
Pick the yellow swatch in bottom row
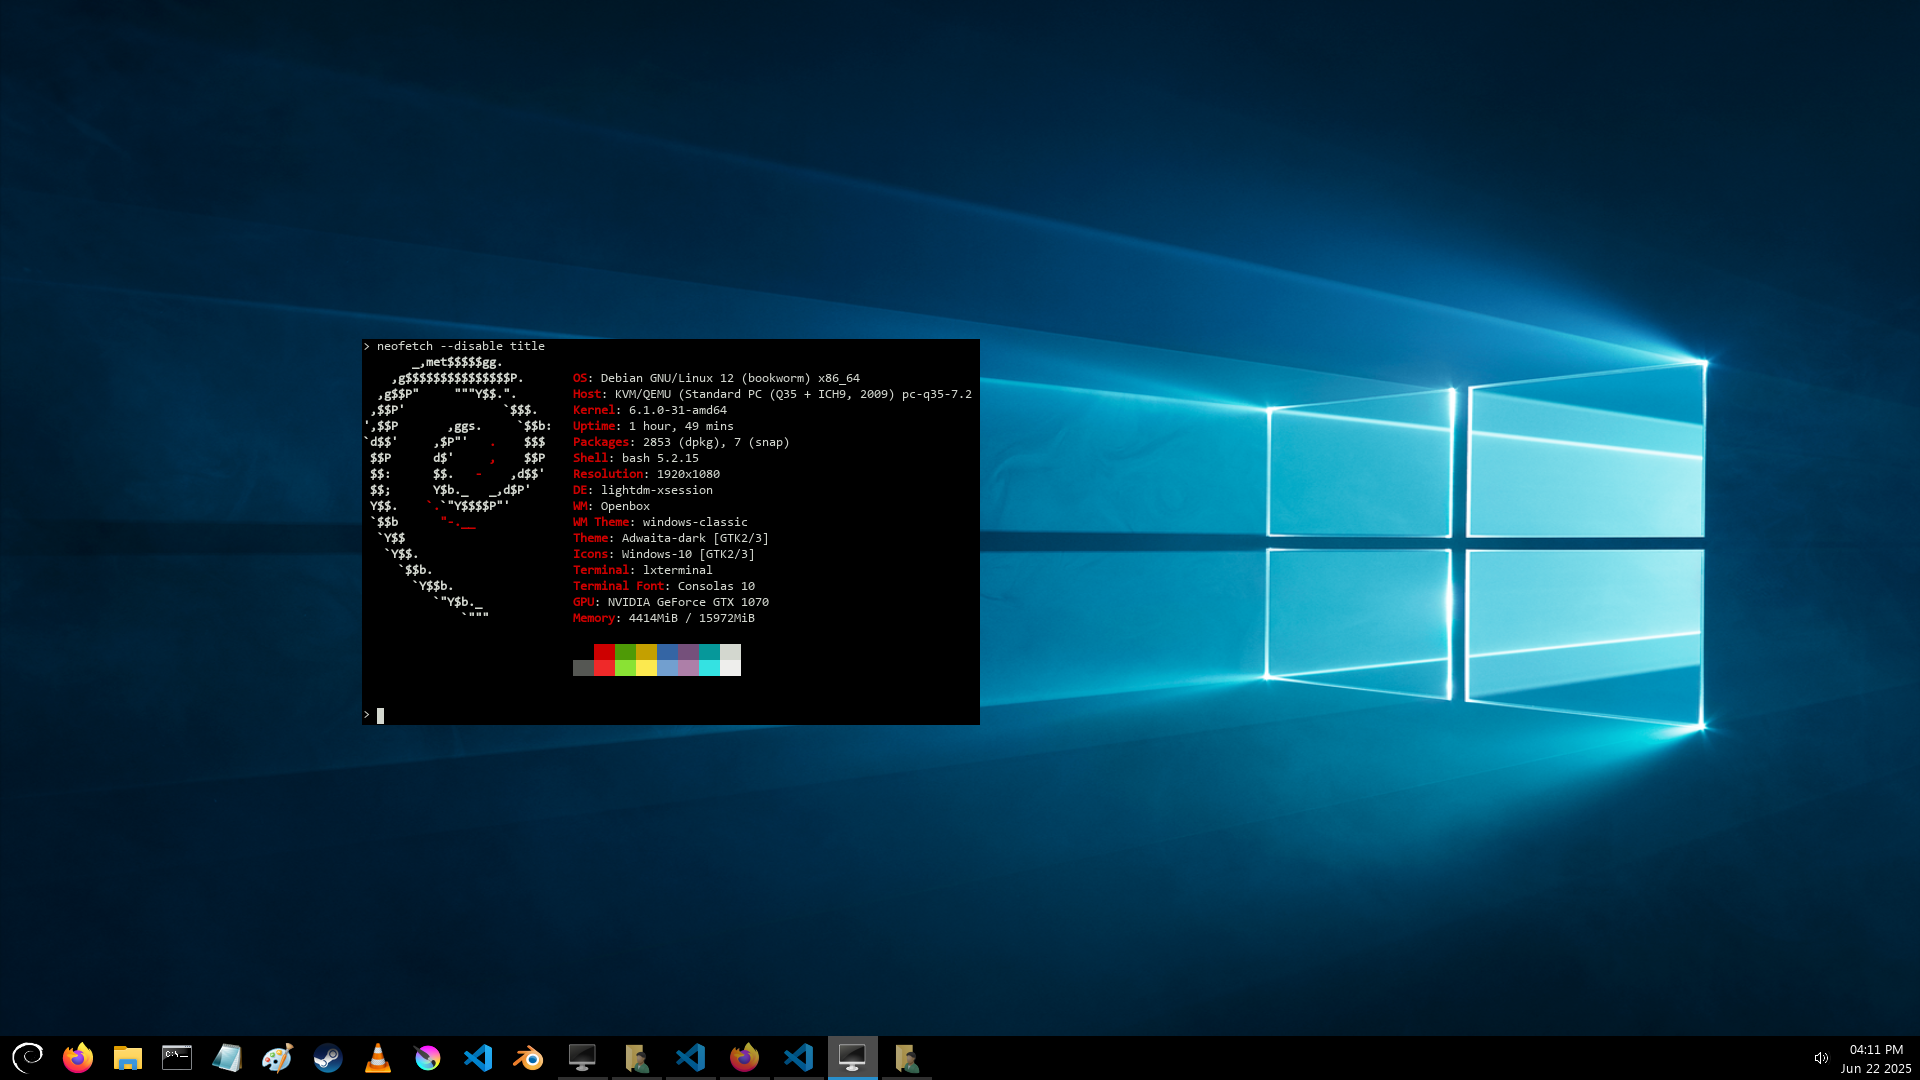click(x=646, y=668)
